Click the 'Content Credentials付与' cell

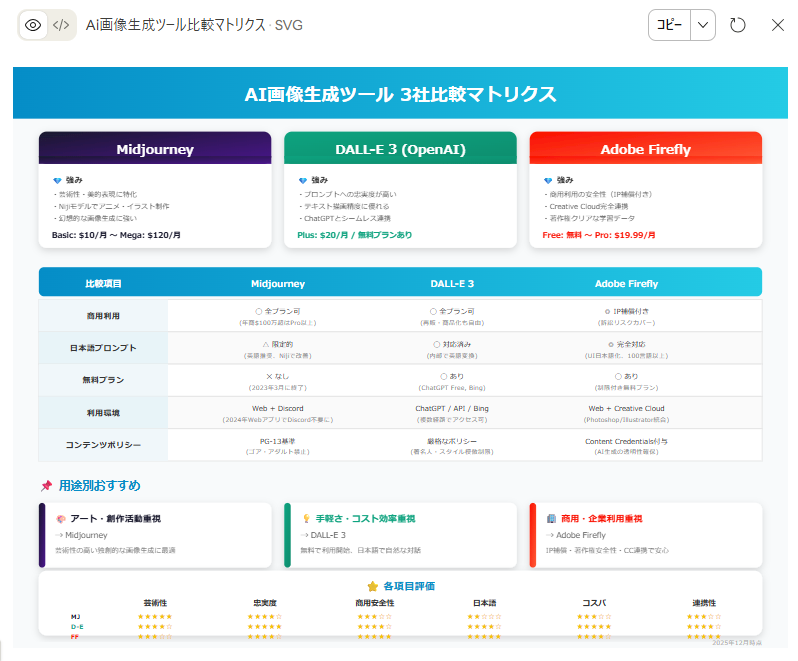coord(626,441)
